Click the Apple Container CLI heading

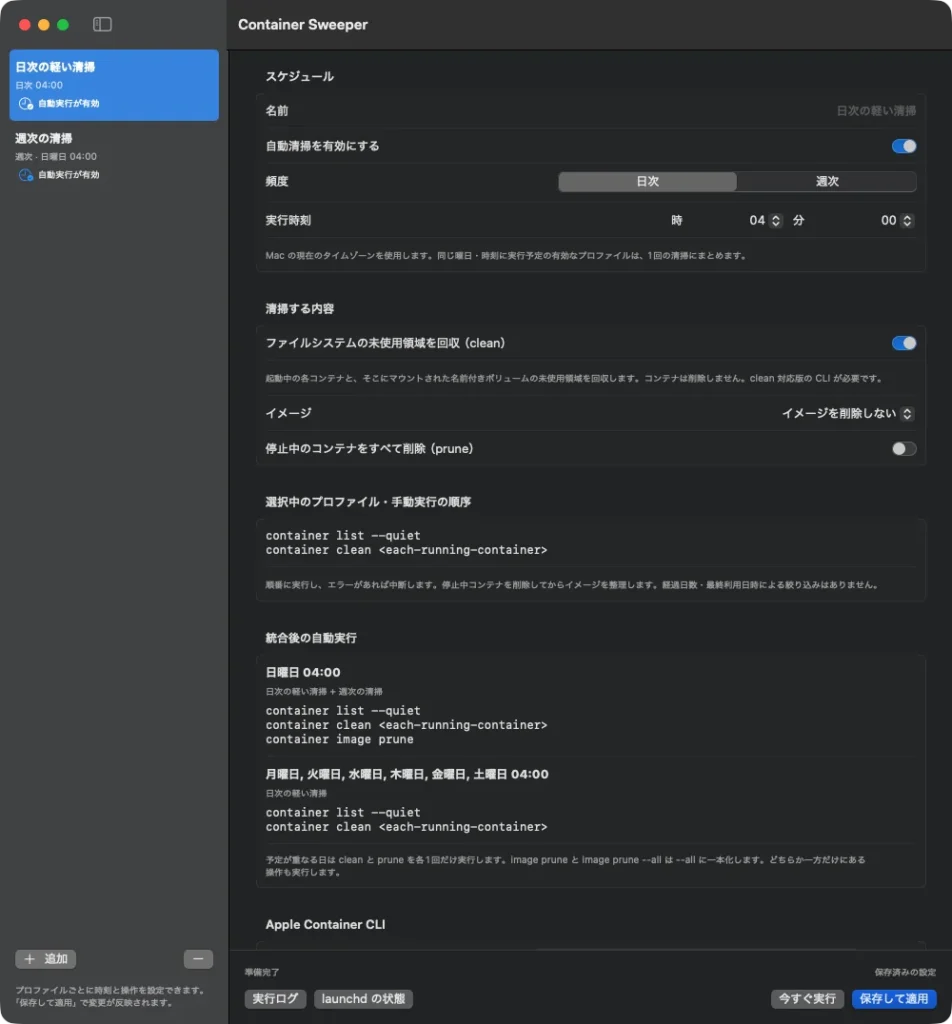pos(325,924)
